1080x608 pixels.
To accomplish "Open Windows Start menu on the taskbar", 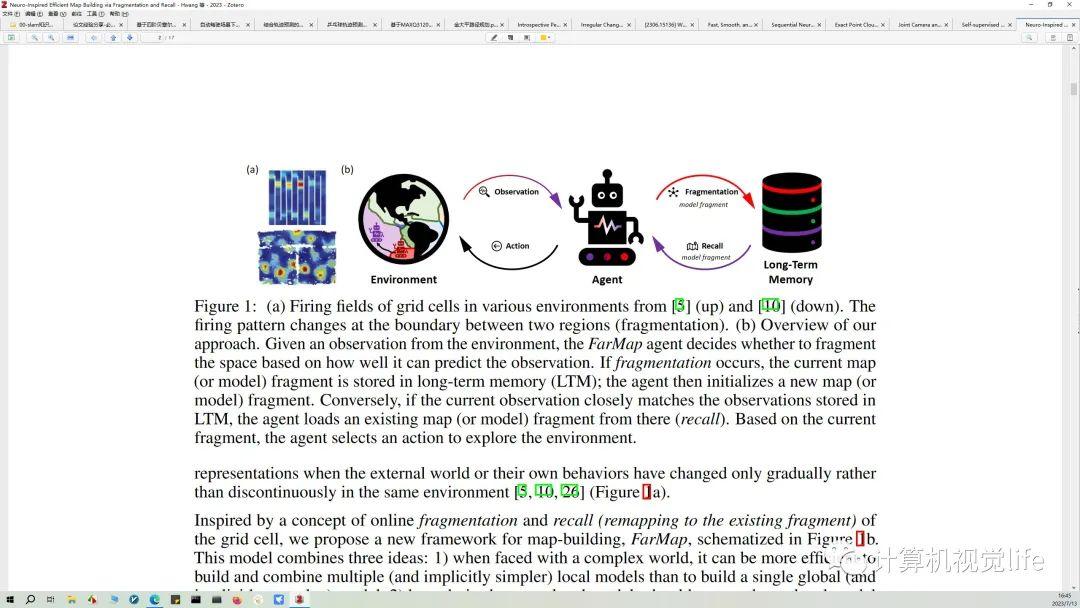I will [x=9, y=599].
